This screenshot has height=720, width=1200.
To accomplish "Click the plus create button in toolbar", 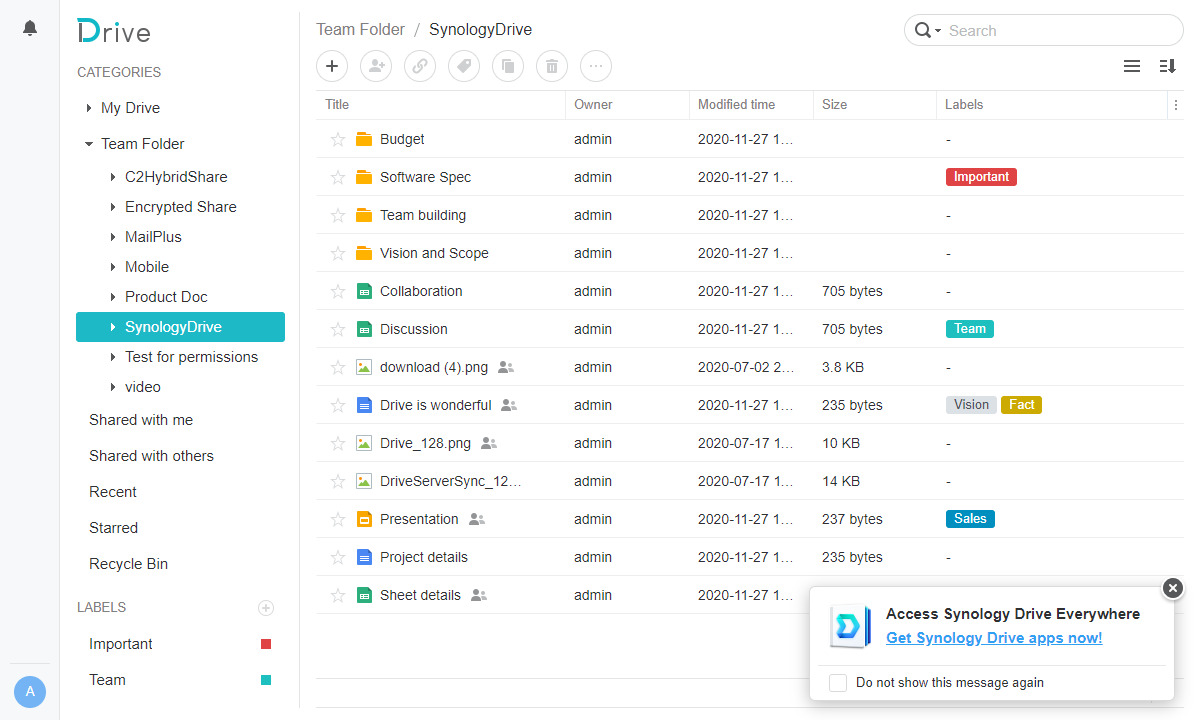I will 332,66.
